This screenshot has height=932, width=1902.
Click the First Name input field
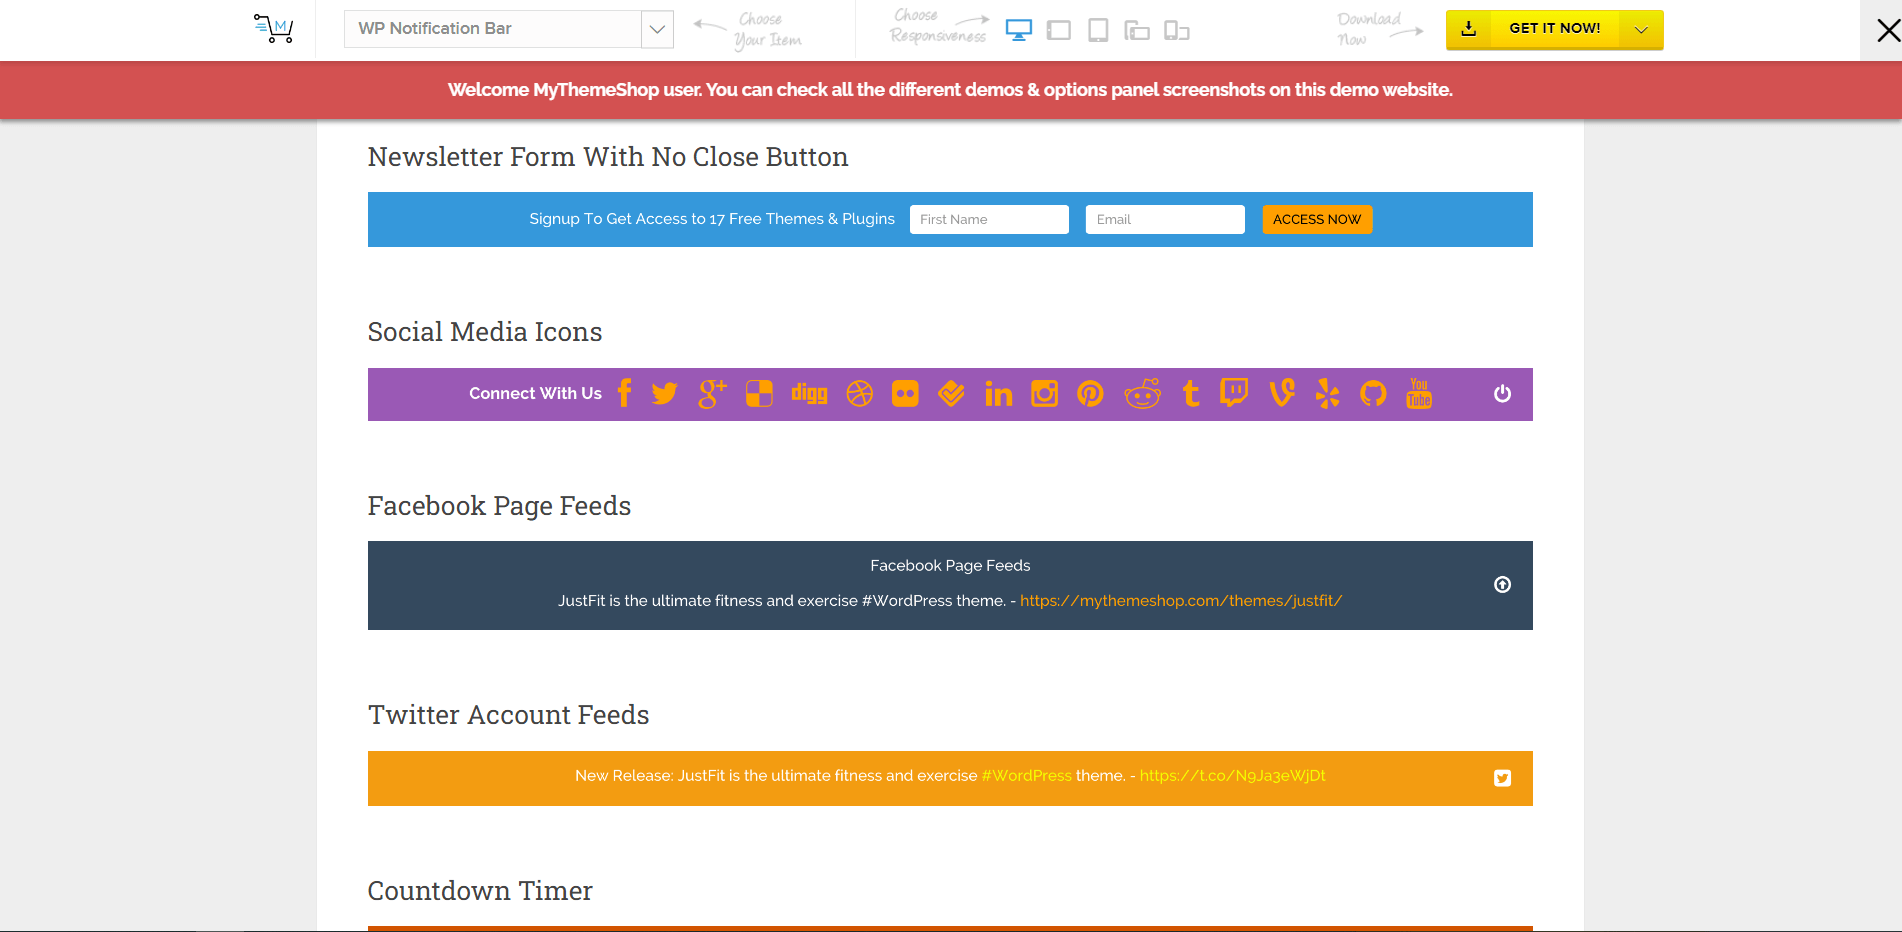point(989,220)
